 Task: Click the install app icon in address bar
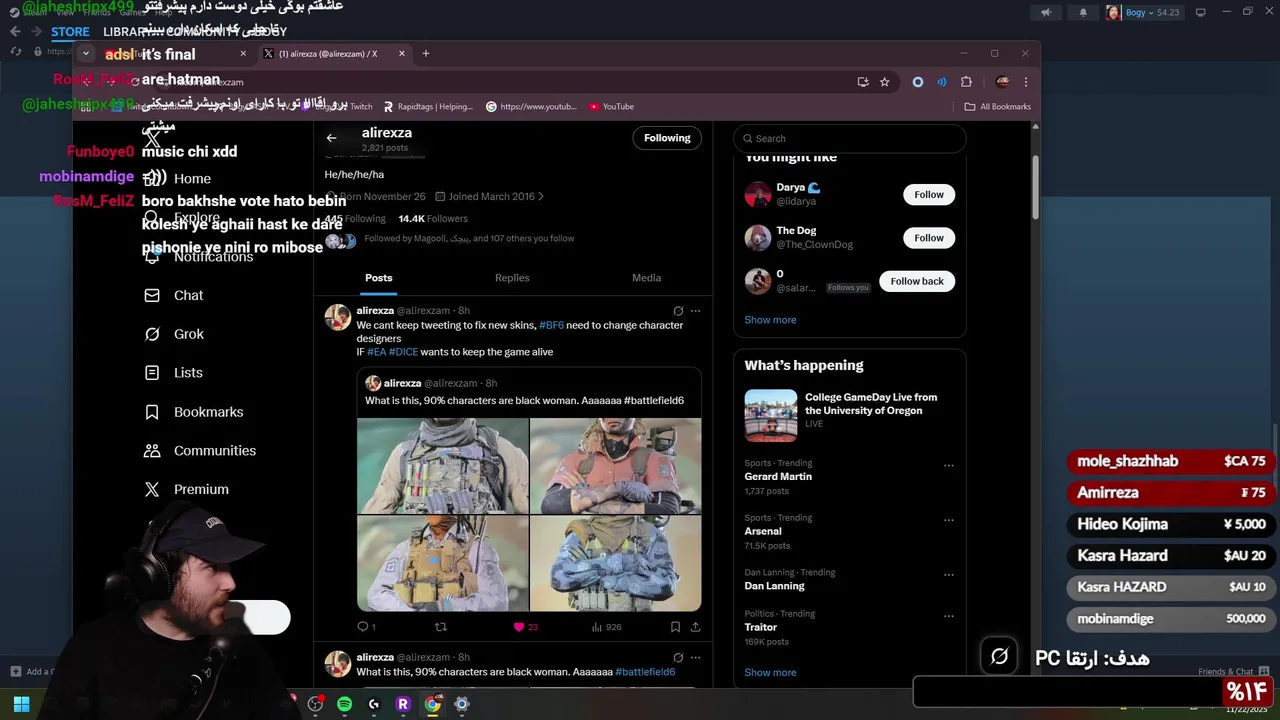pos(863,82)
